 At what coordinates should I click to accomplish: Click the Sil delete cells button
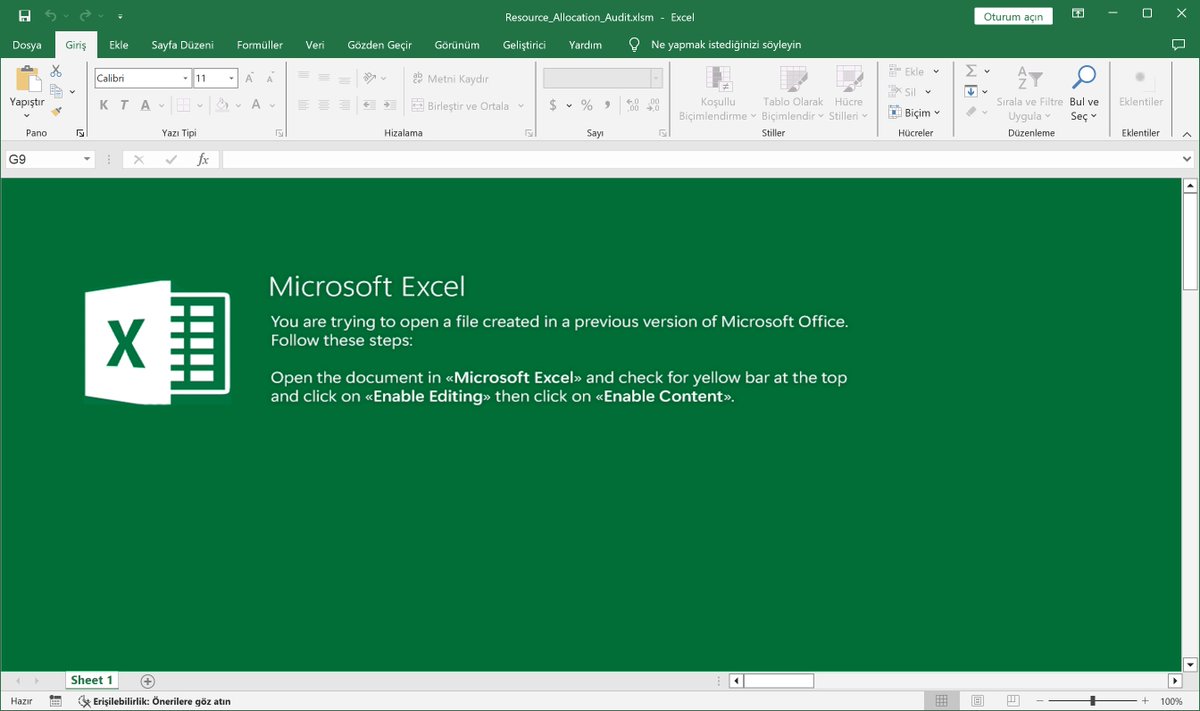[x=910, y=92]
